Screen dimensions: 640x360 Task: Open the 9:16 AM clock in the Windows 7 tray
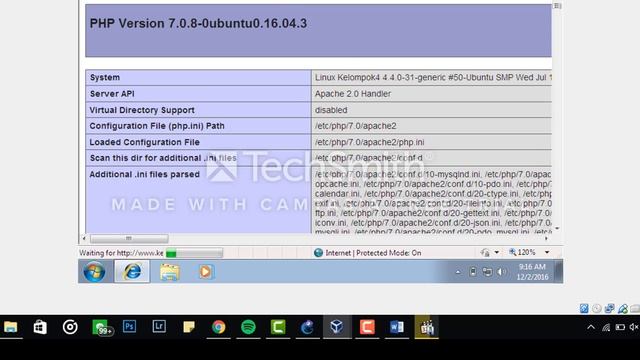[x=532, y=272]
